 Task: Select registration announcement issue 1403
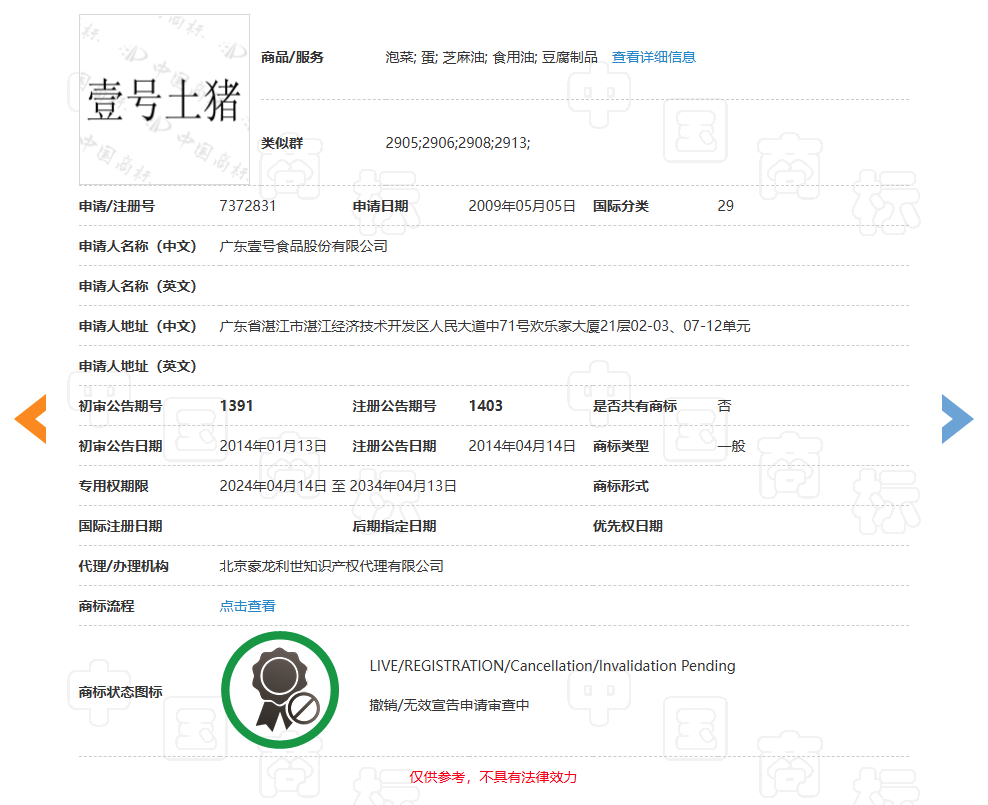coord(486,406)
